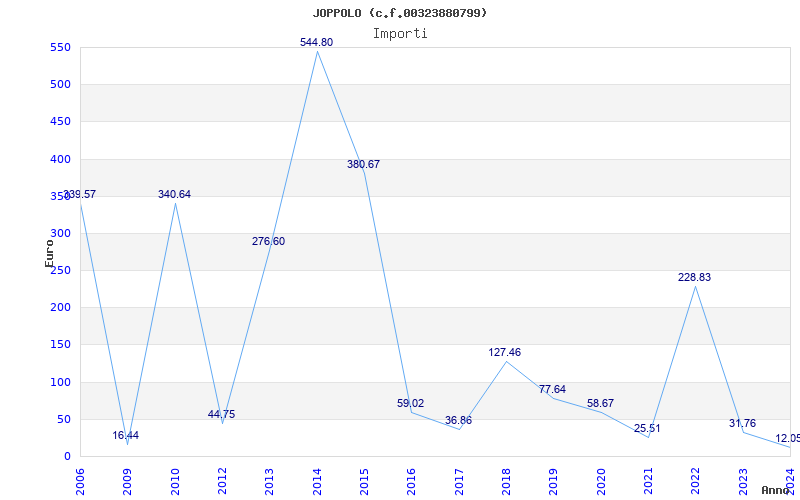The width and height of the screenshot is (800, 500).
Task: Click the 200 y-axis tick label
Action: click(x=60, y=308)
